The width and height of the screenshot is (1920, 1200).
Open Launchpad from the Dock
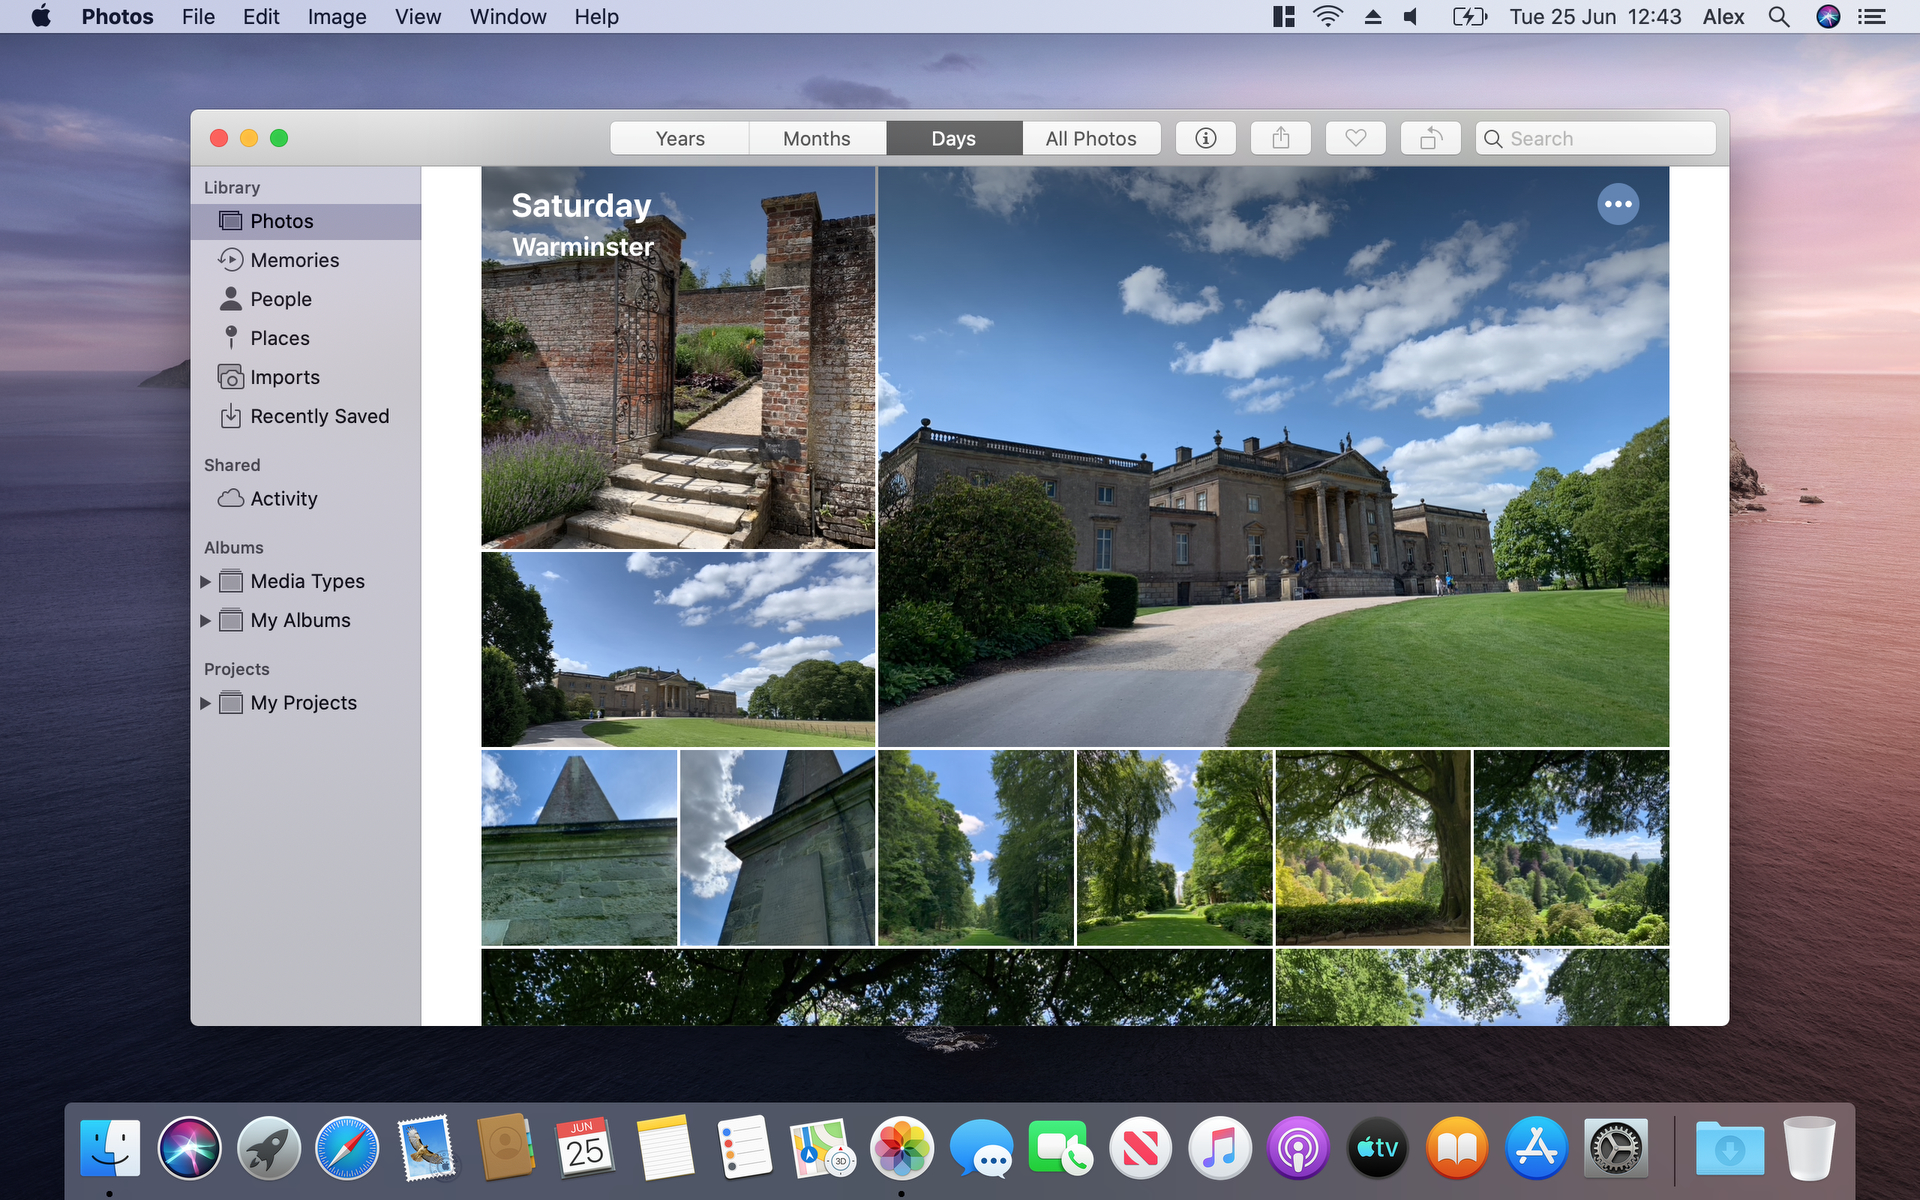pos(269,1148)
